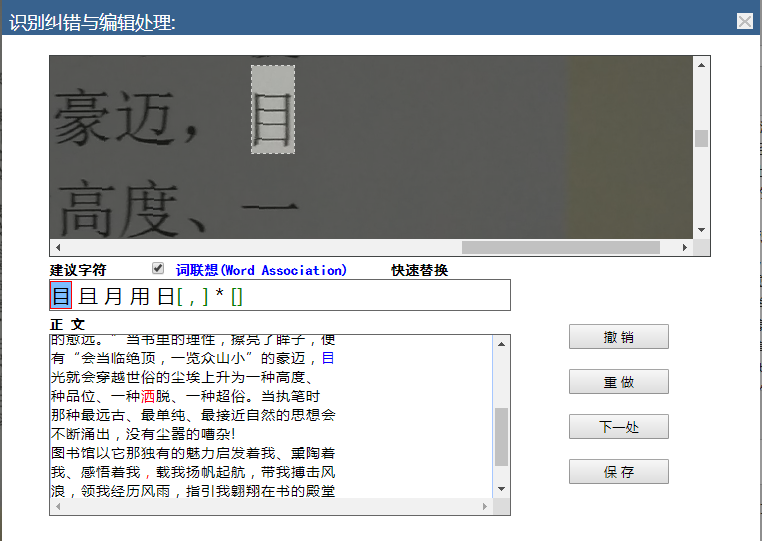This screenshot has height=541, width=762.
Task: Go to next error with 下一处
Action: coord(619,426)
